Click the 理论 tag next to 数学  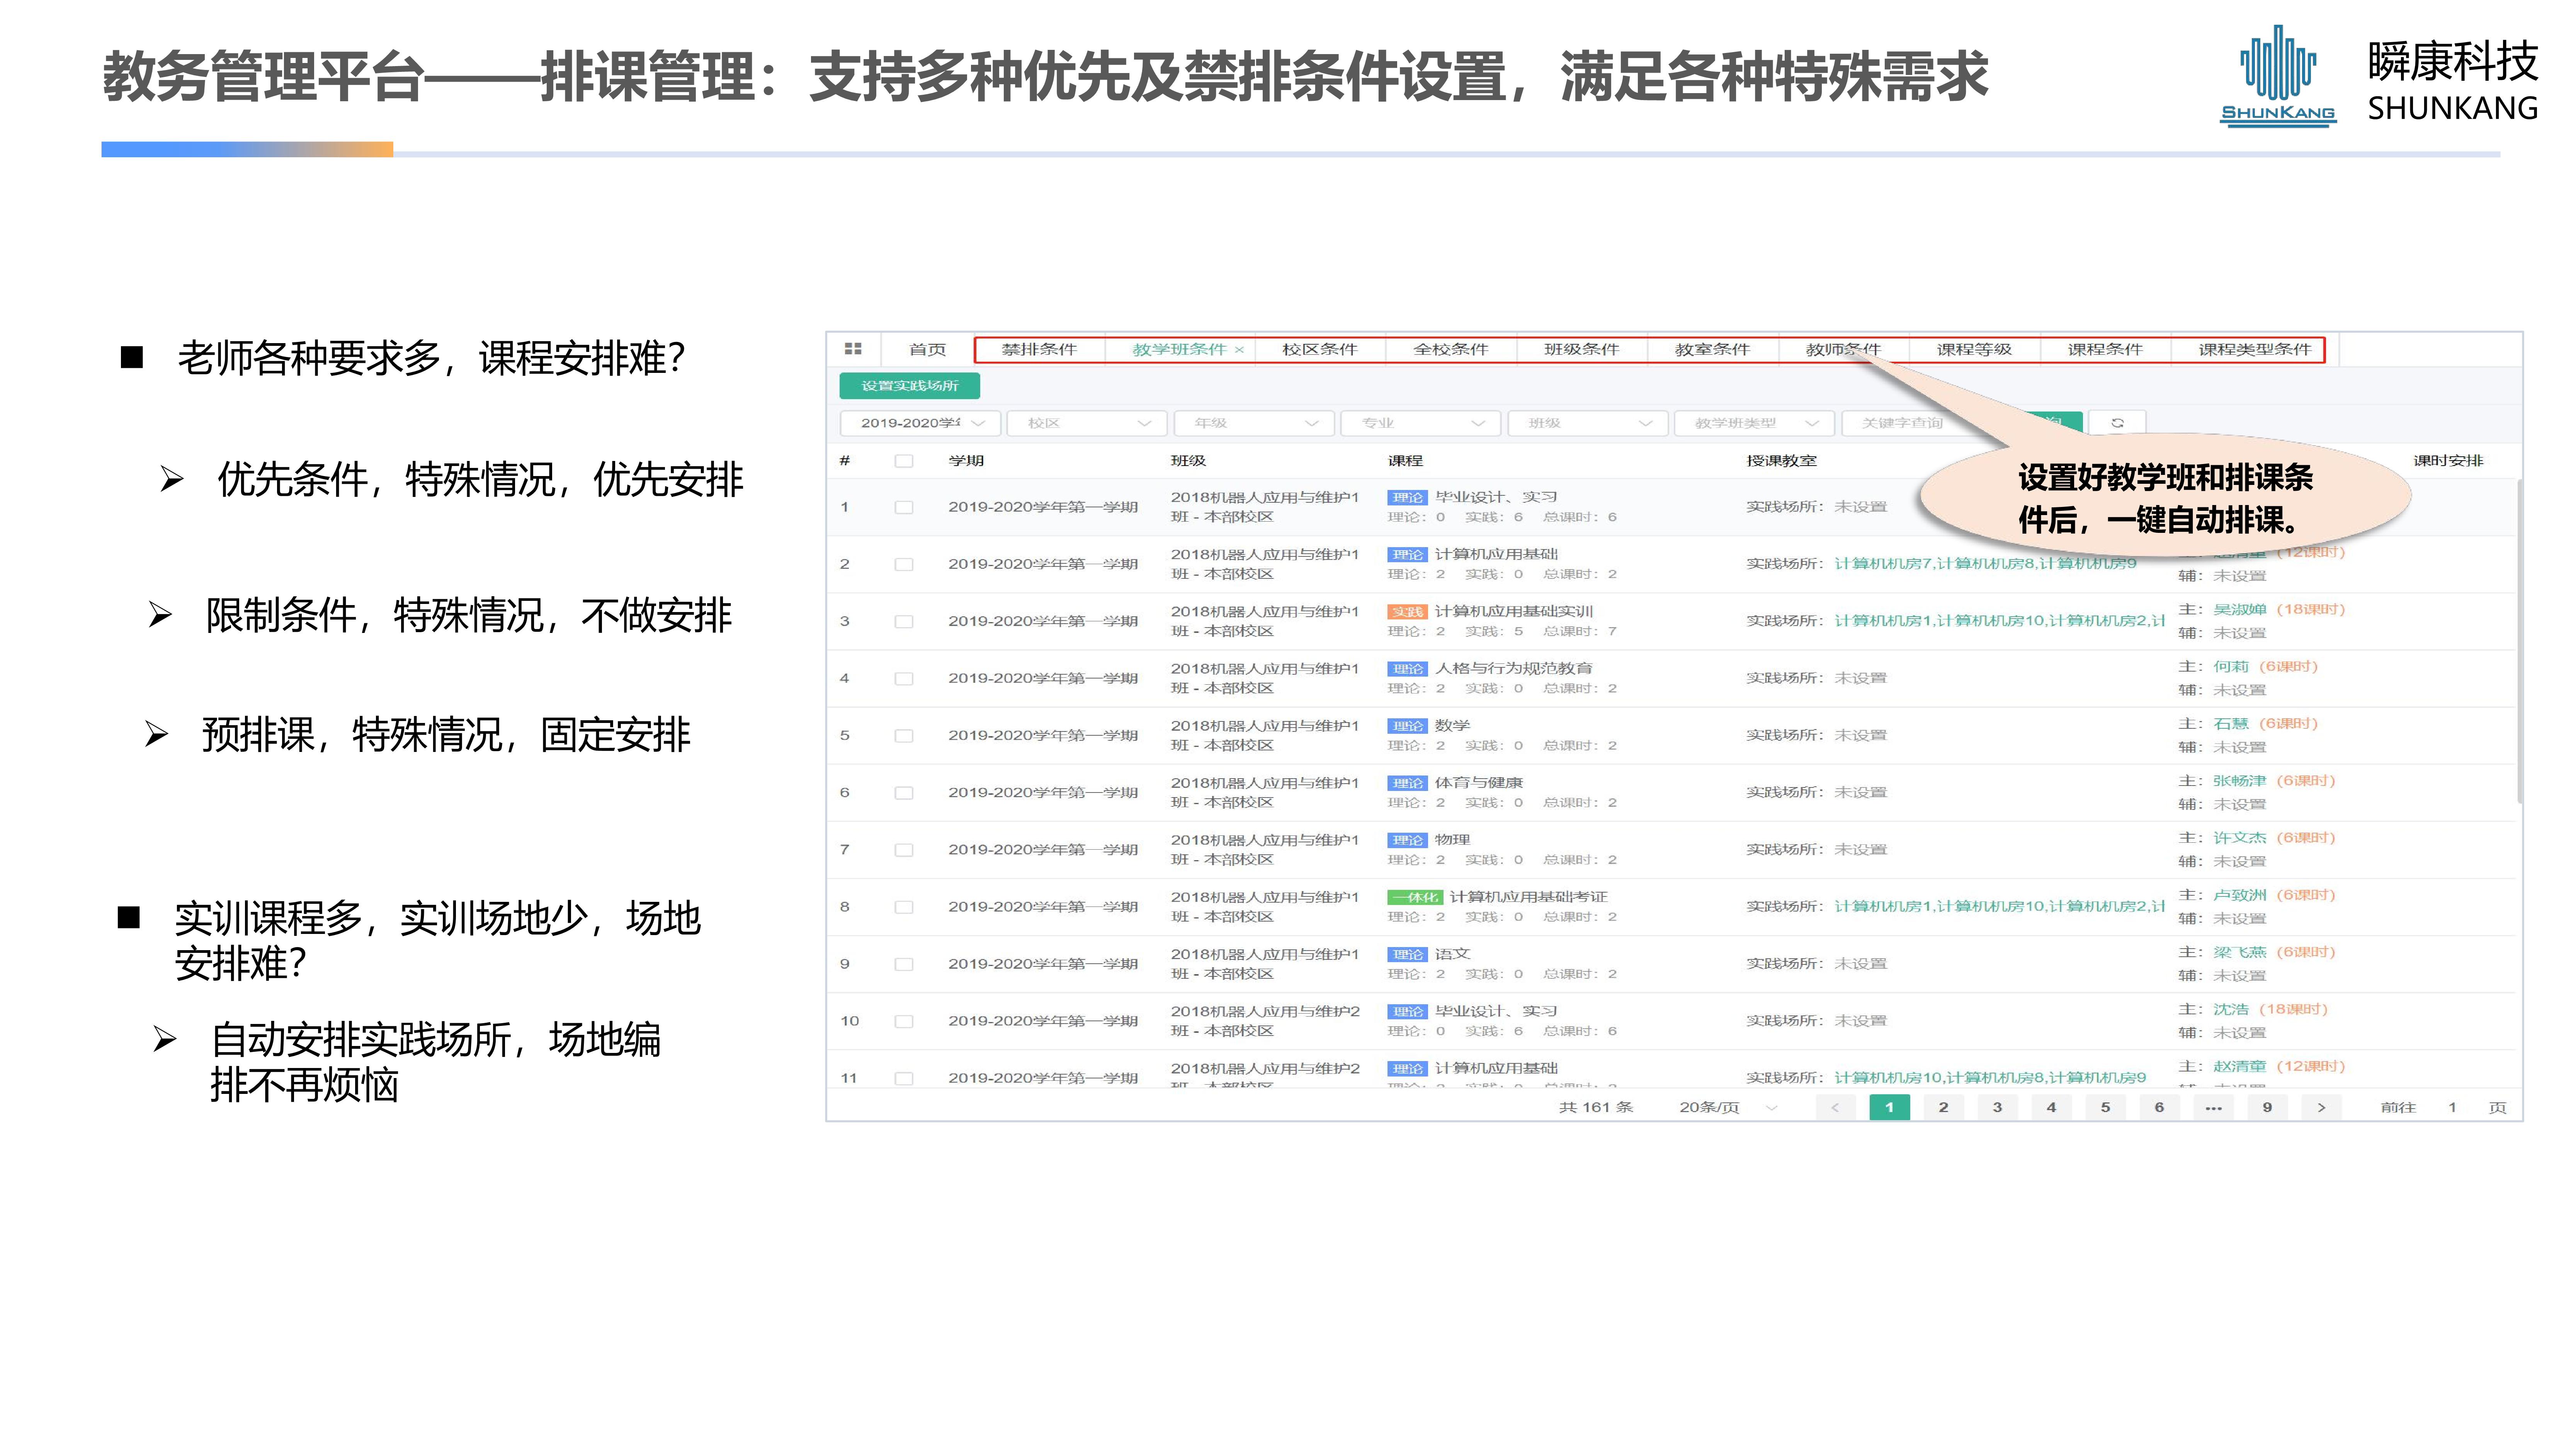1407,726
